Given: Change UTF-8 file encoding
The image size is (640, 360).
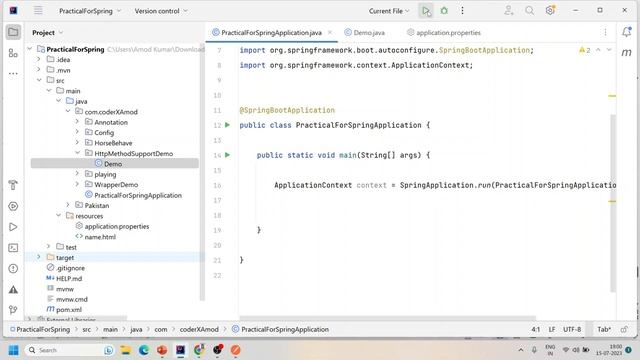Looking at the screenshot, I should click(x=572, y=329).
